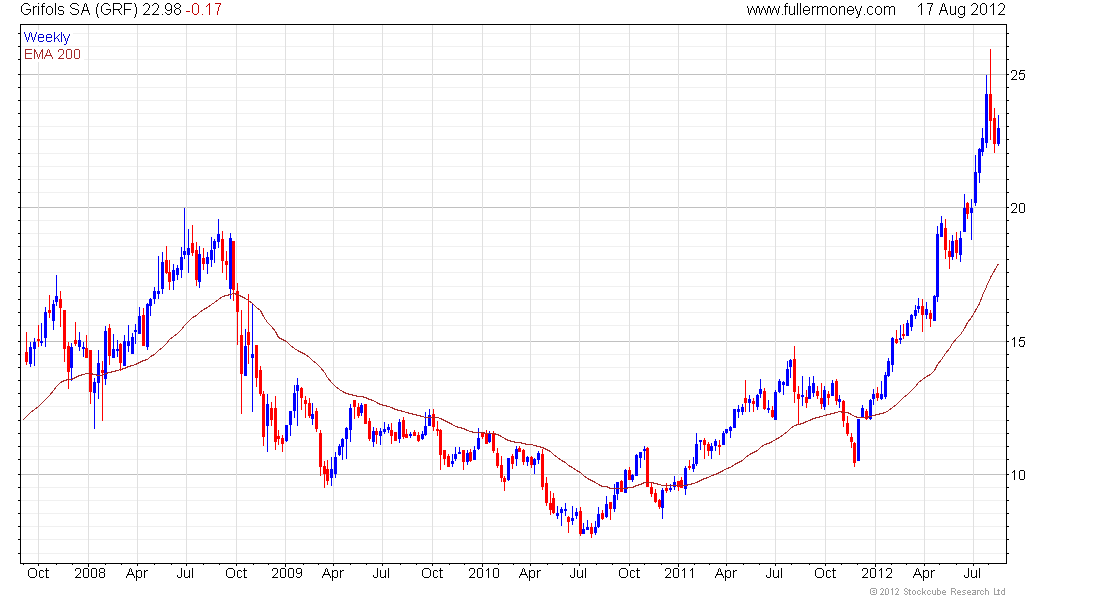The width and height of the screenshot is (1100, 600).
Task: Click the 2010 year axis label
Action: pyautogui.click(x=484, y=573)
